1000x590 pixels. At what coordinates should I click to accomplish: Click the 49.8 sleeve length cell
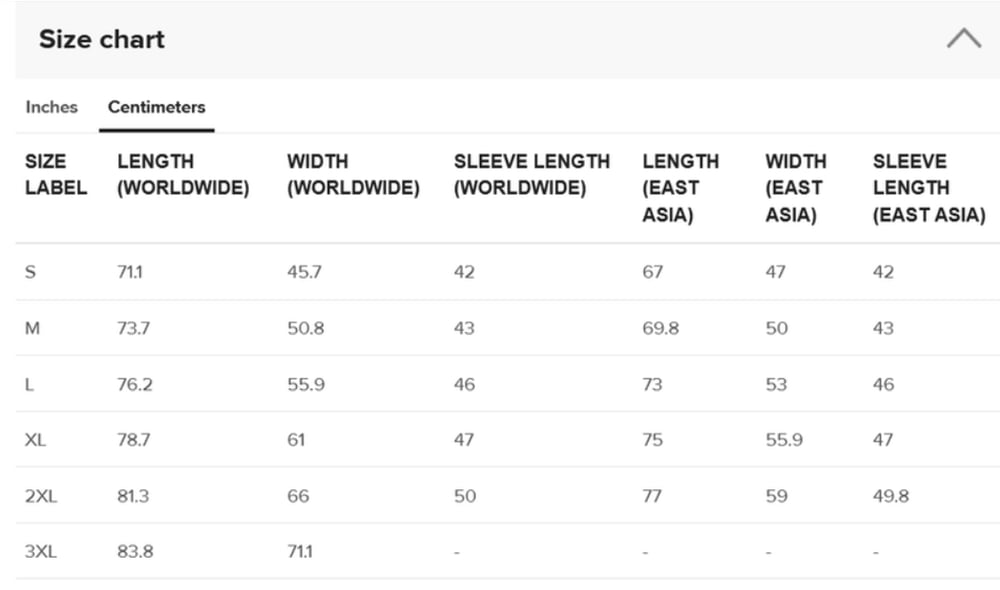point(891,496)
